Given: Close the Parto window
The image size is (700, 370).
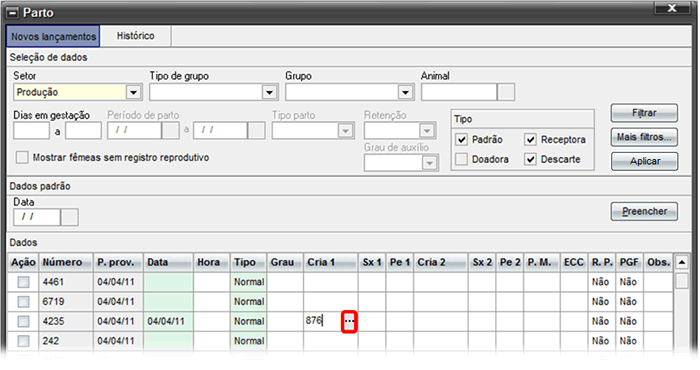Looking at the screenshot, I should (671, 8).
